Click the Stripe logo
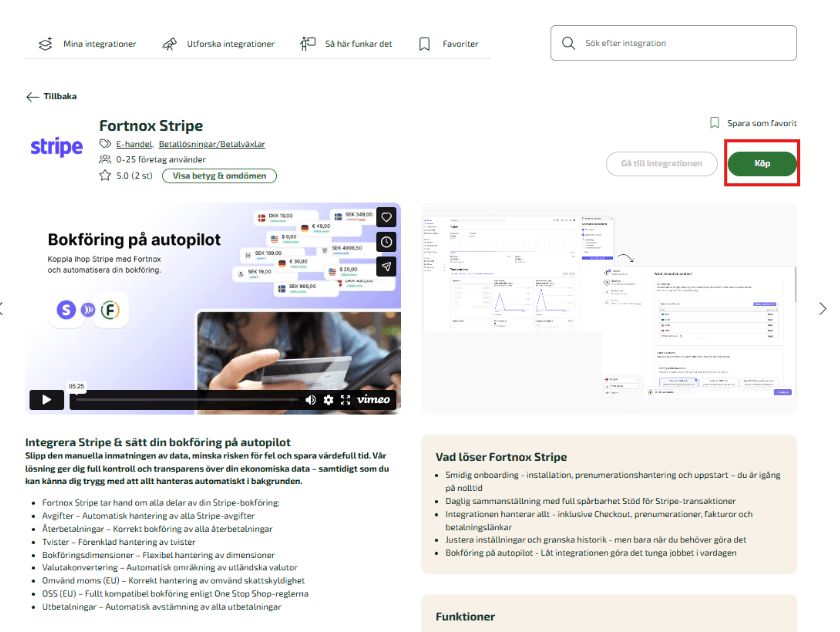This screenshot has width=840, height=632. [x=56, y=148]
